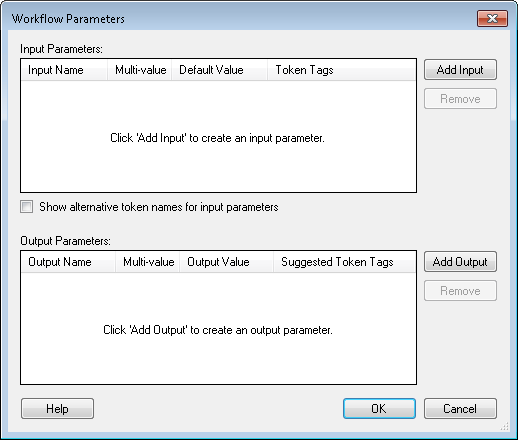Select the Token Tags column header
This screenshot has height=440, width=518.
click(x=341, y=70)
